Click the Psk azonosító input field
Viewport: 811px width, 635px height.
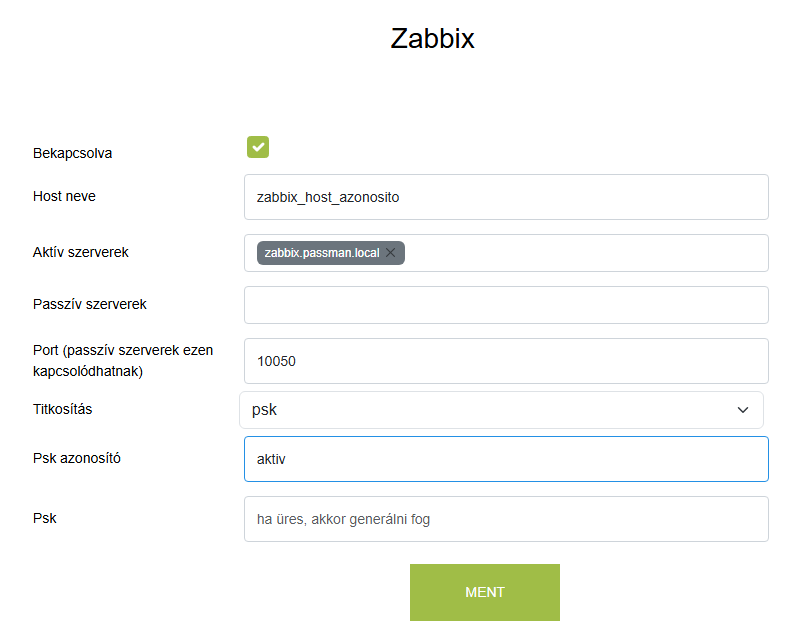click(506, 459)
